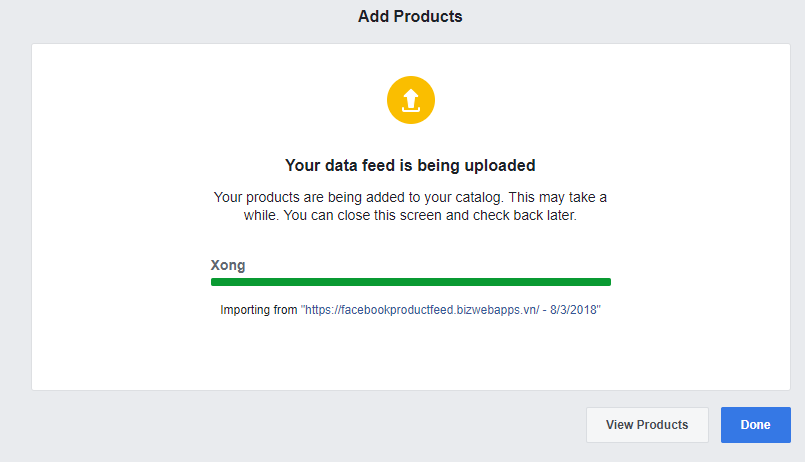Select the "Your data feed is being uploaded" heading
The height and width of the screenshot is (462, 805).
click(x=410, y=165)
